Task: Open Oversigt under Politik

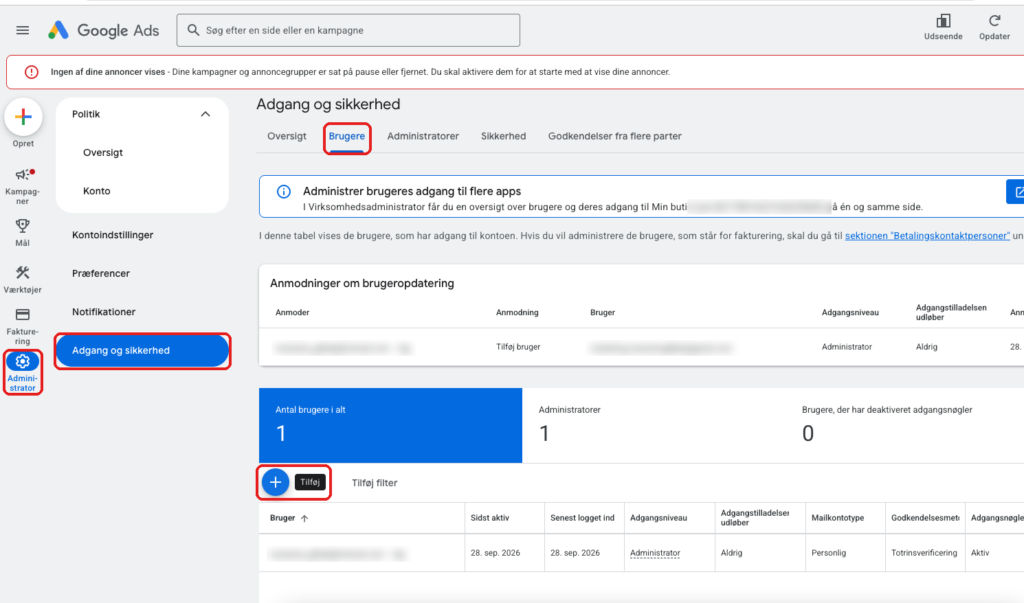Action: [x=103, y=152]
